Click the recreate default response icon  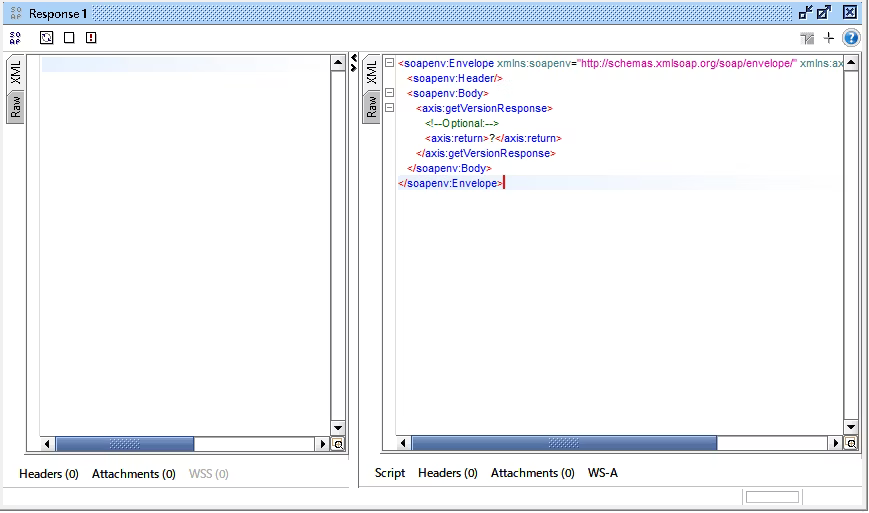[46, 38]
